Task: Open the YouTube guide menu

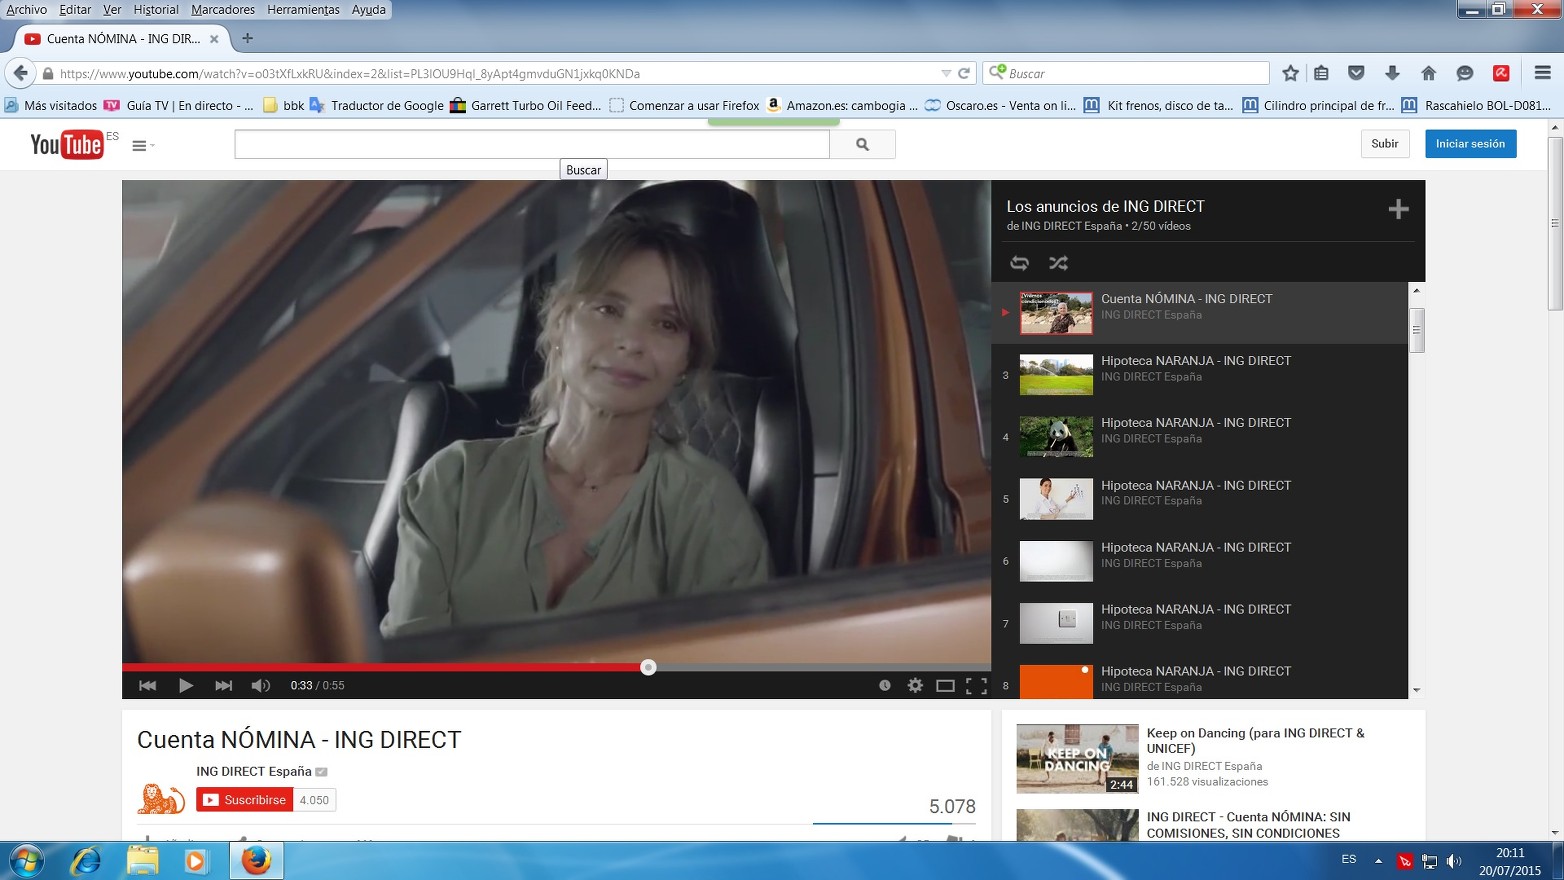Action: pos(143,146)
